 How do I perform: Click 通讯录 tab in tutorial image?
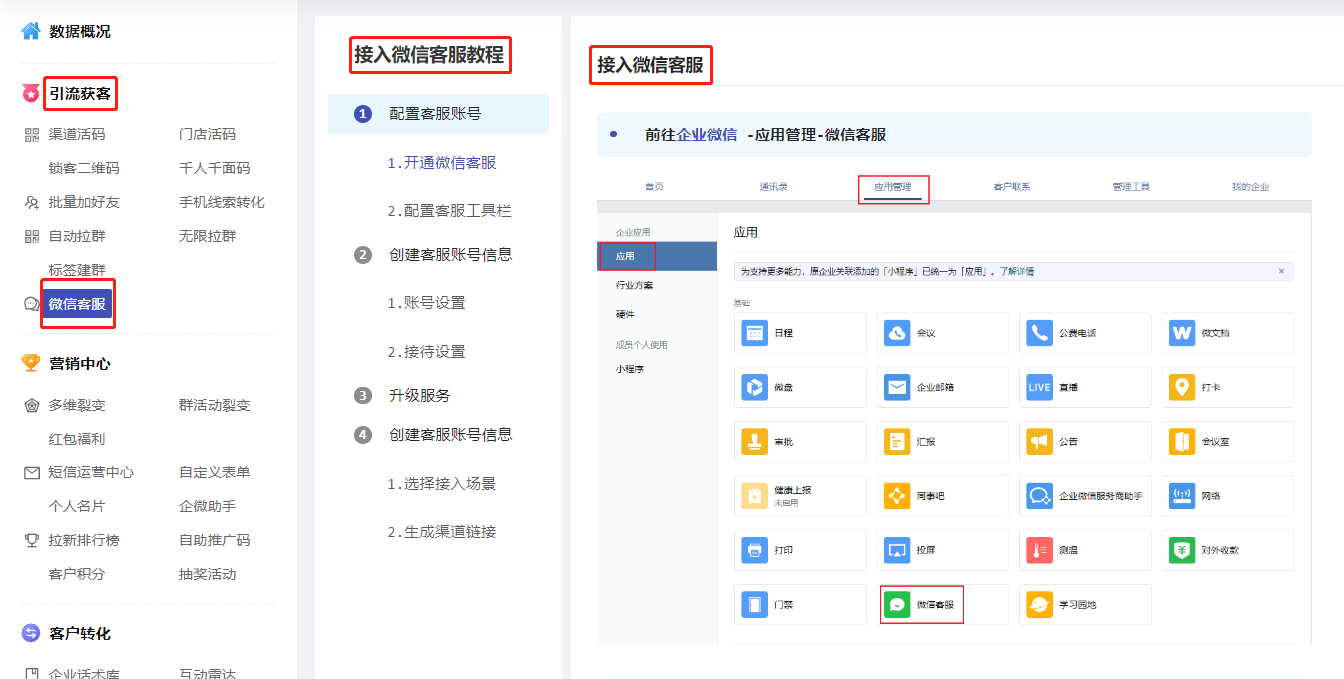(774, 187)
